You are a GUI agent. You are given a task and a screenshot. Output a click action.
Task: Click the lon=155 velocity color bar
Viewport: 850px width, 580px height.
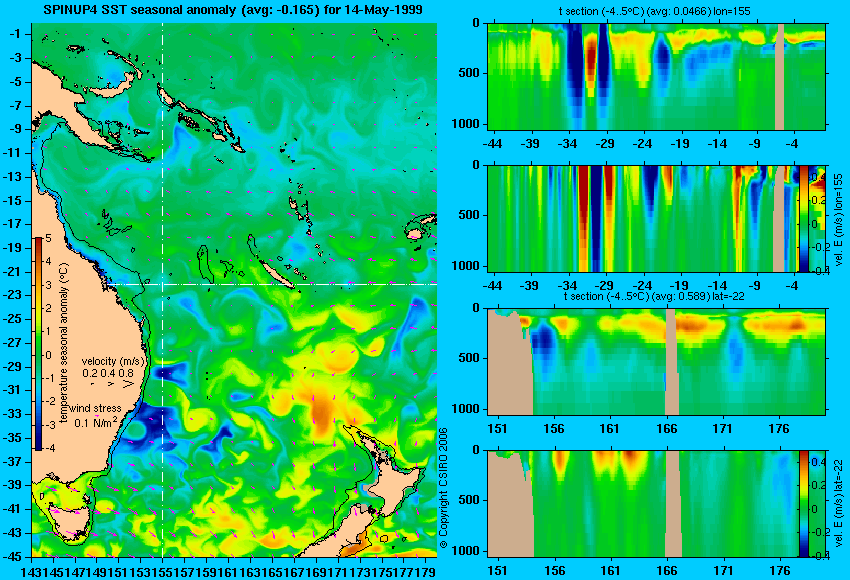pyautogui.click(x=804, y=218)
